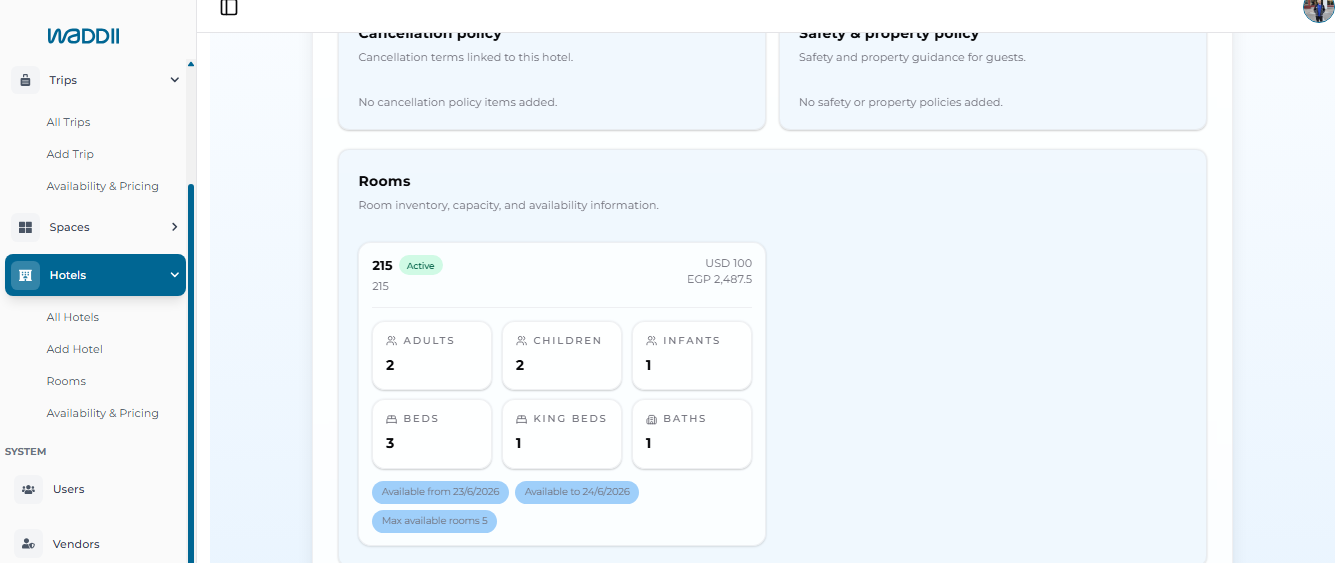Click the sidebar vertical scrollbar
Image resolution: width=1335 pixels, height=563 pixels.
click(x=191, y=374)
